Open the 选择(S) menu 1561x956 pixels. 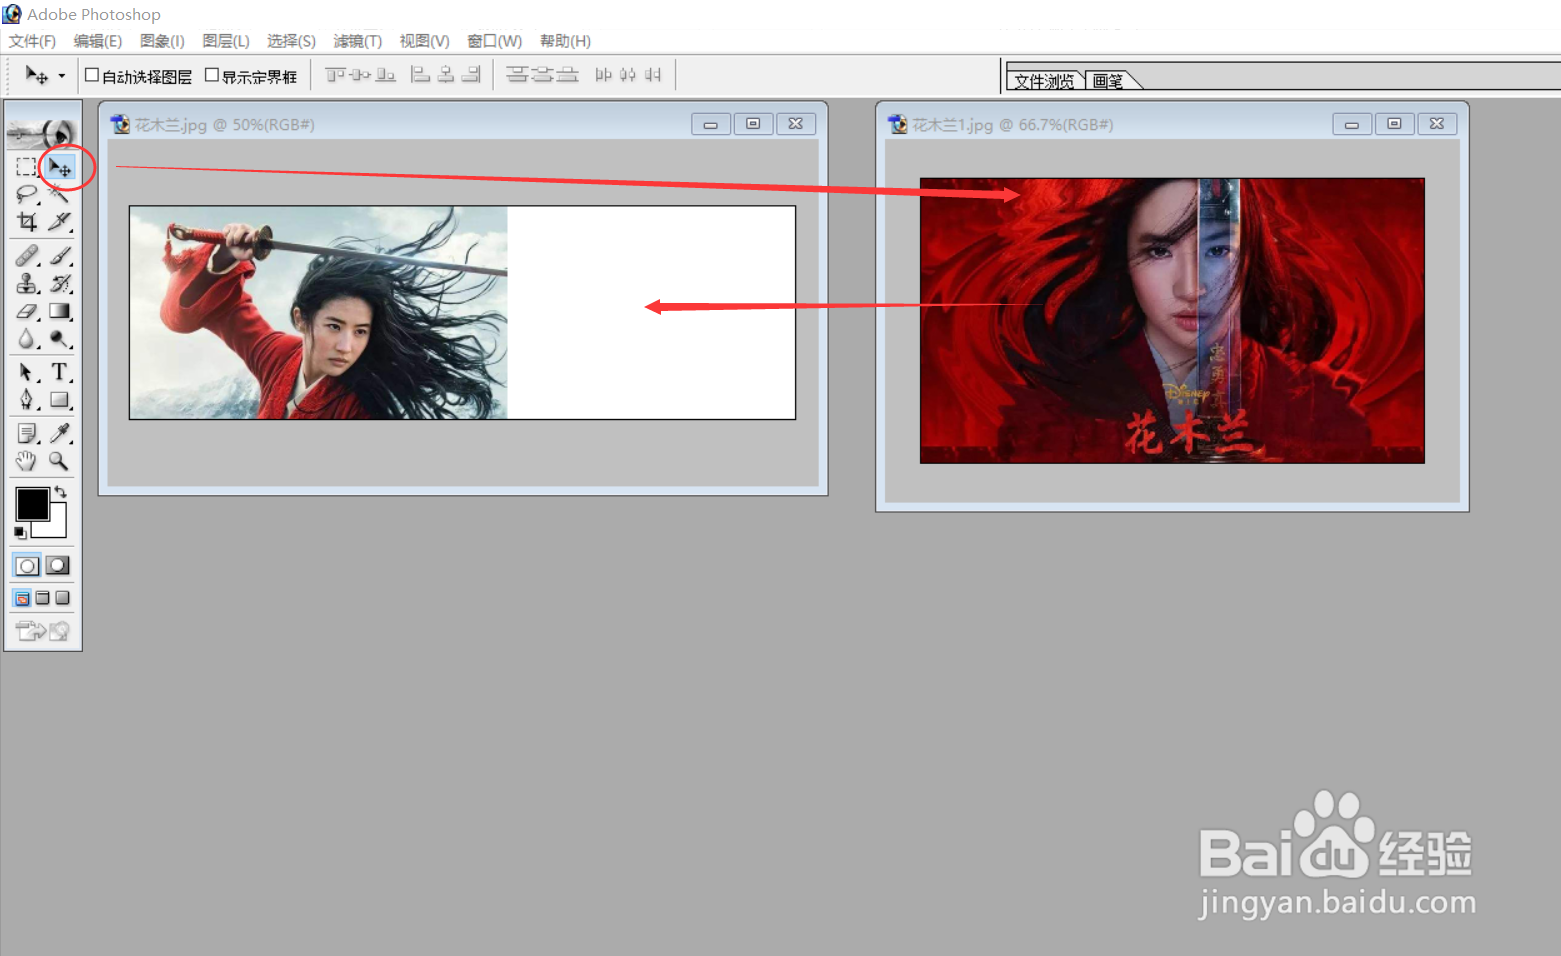click(x=291, y=41)
